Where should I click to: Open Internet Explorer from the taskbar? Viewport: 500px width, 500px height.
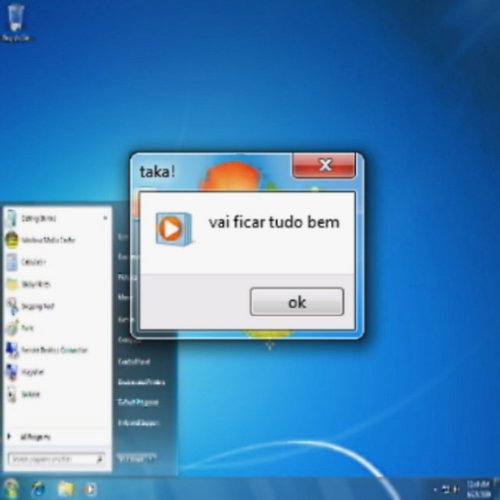[x=39, y=489]
